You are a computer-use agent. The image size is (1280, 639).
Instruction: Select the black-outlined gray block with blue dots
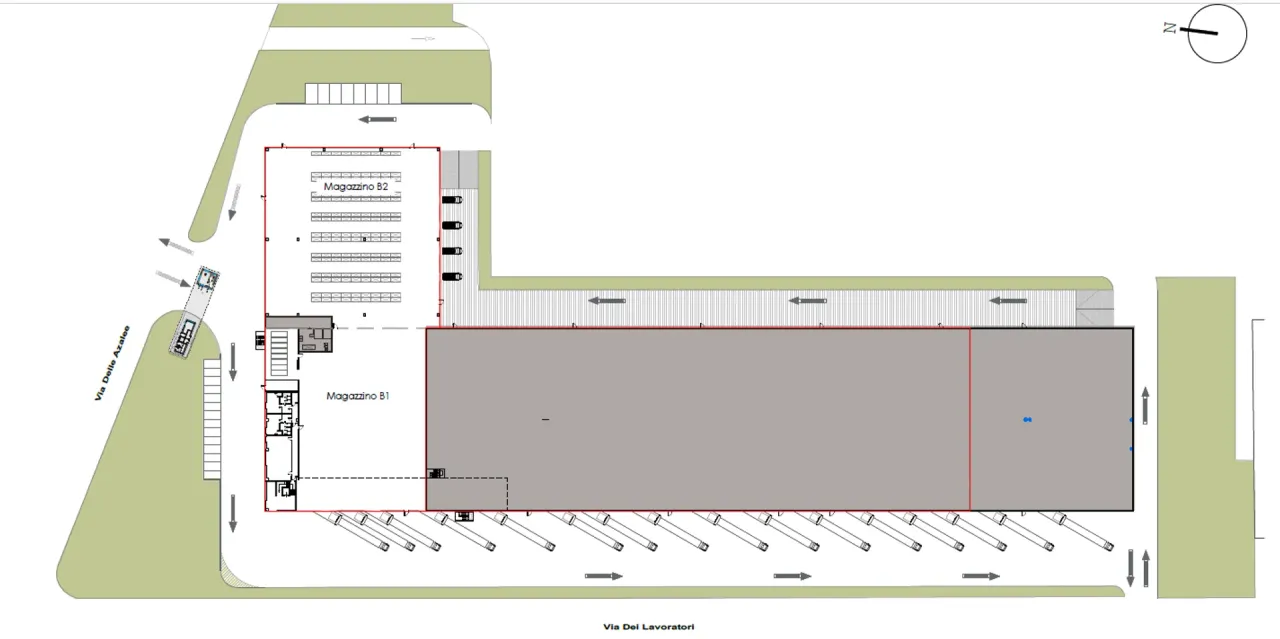(1052, 419)
